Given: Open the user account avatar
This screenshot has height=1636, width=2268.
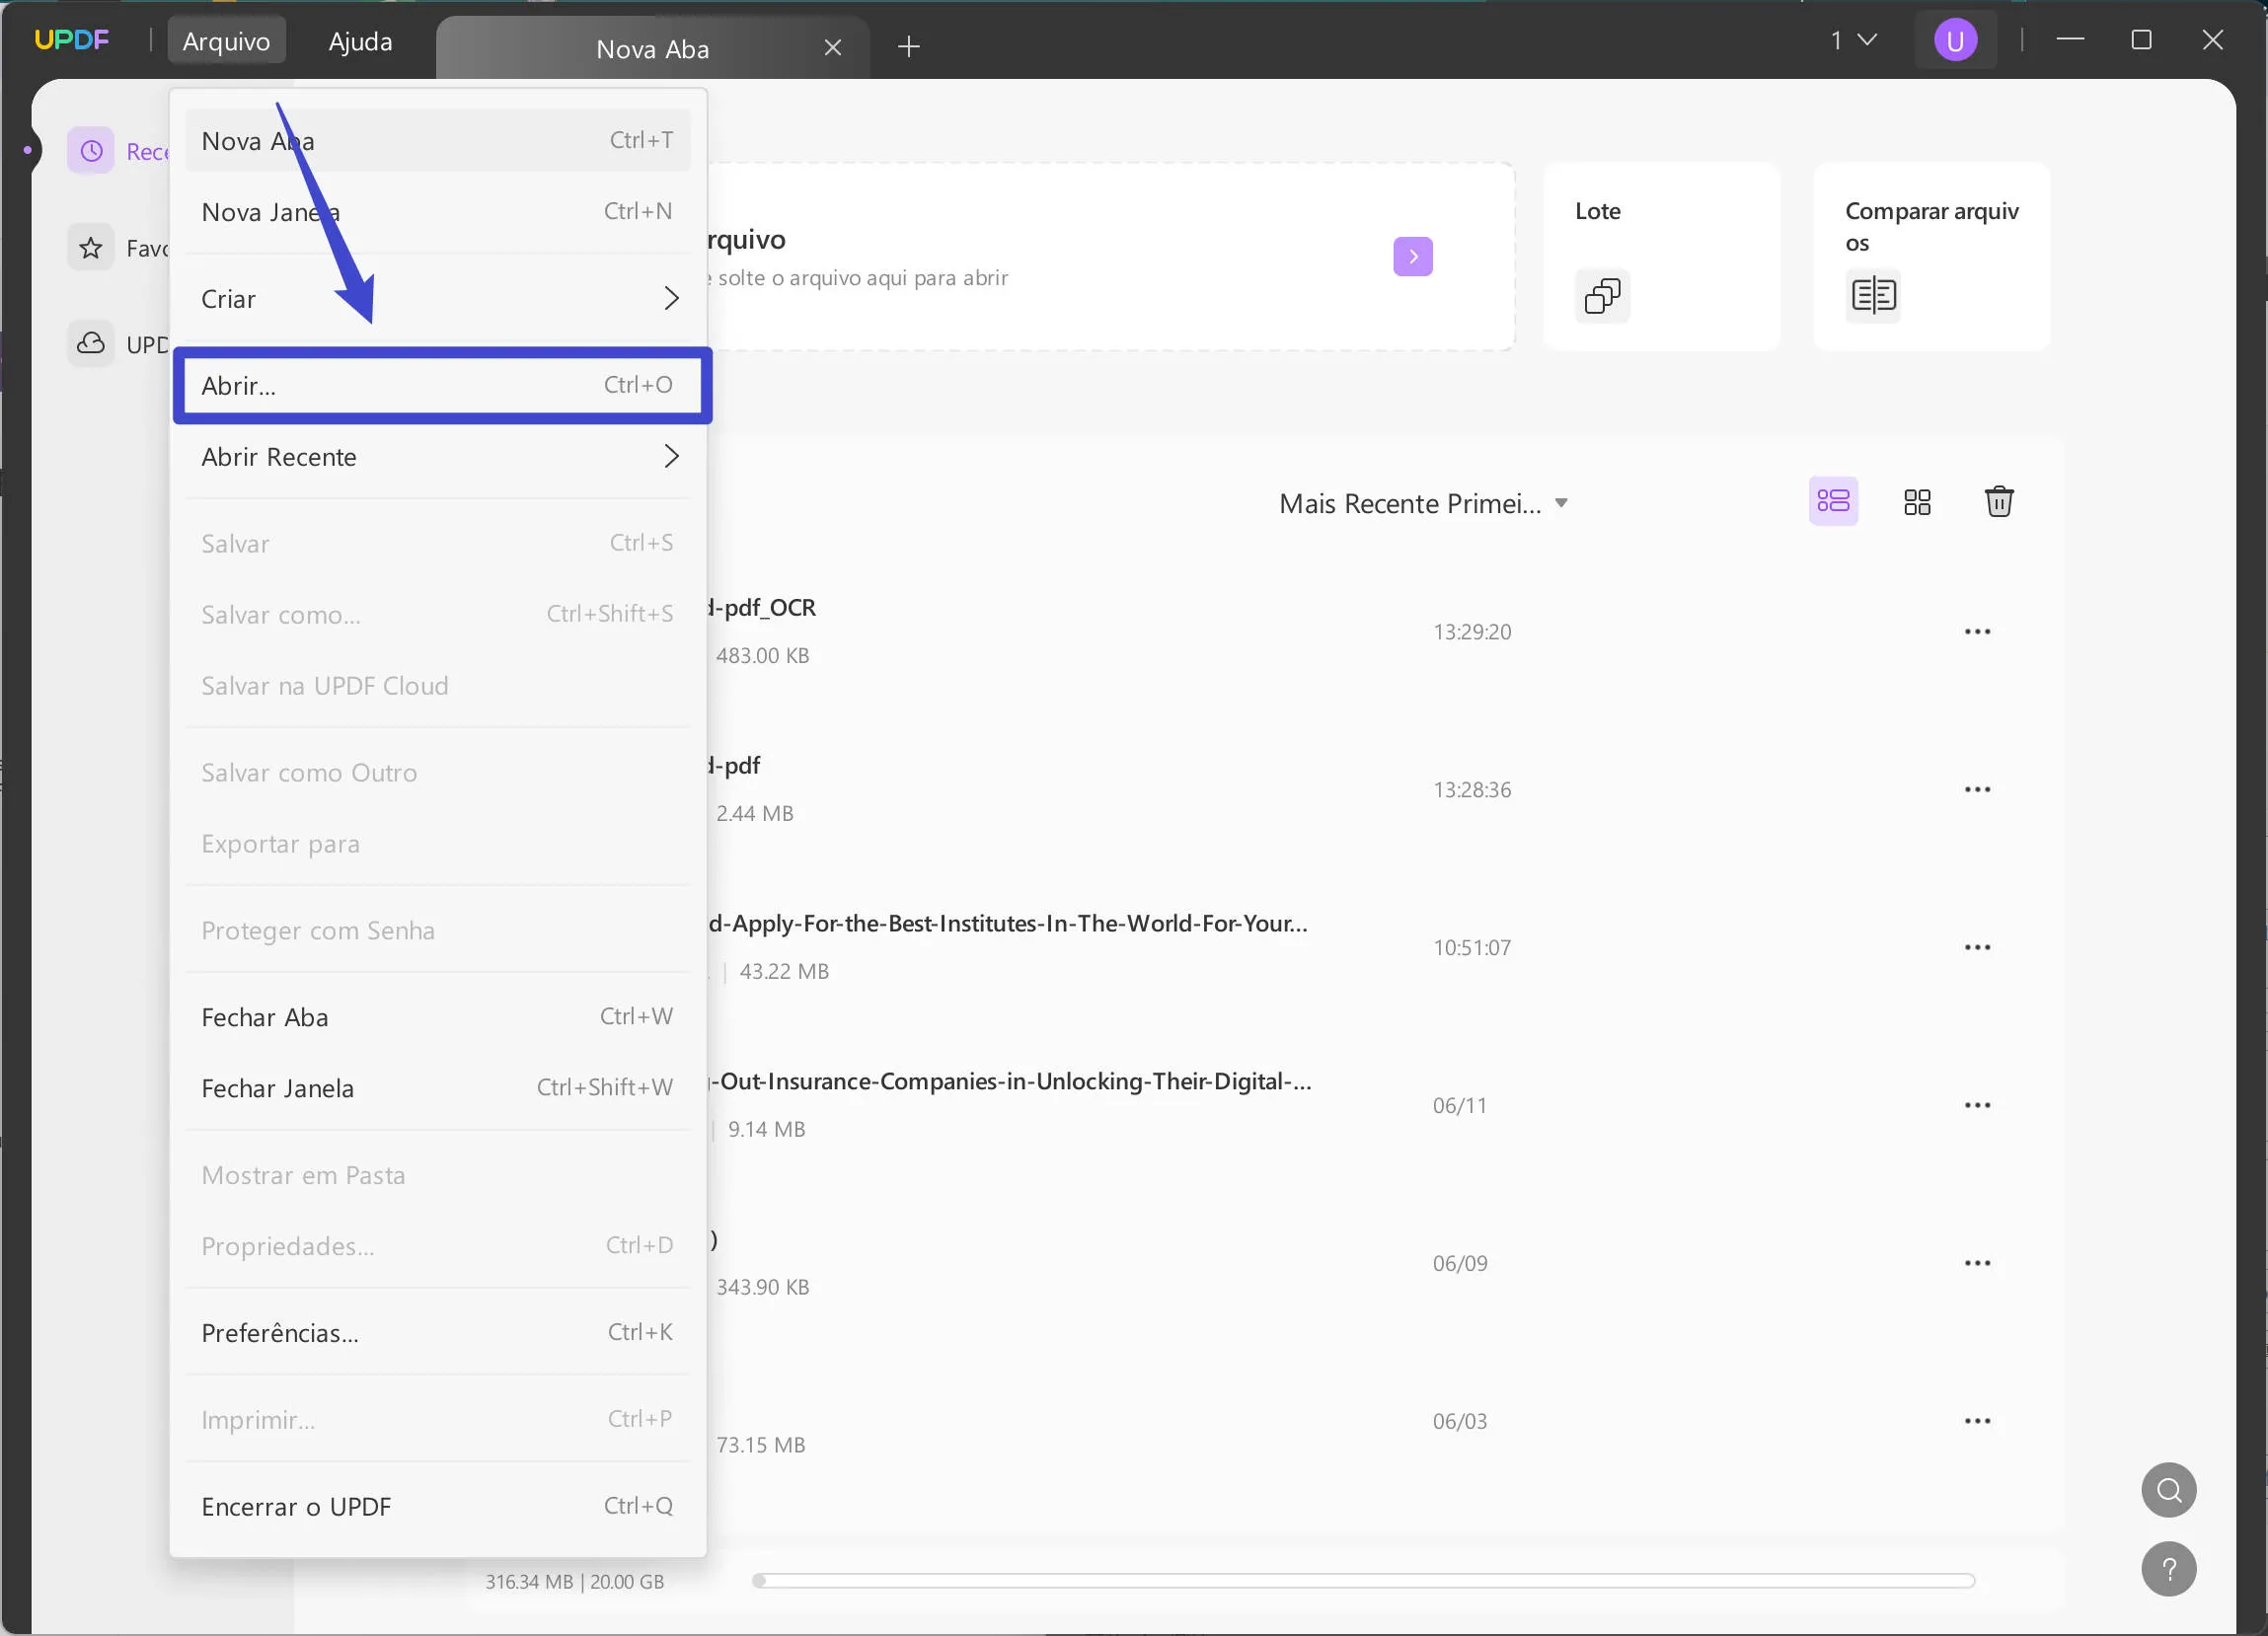Looking at the screenshot, I should 1954,40.
